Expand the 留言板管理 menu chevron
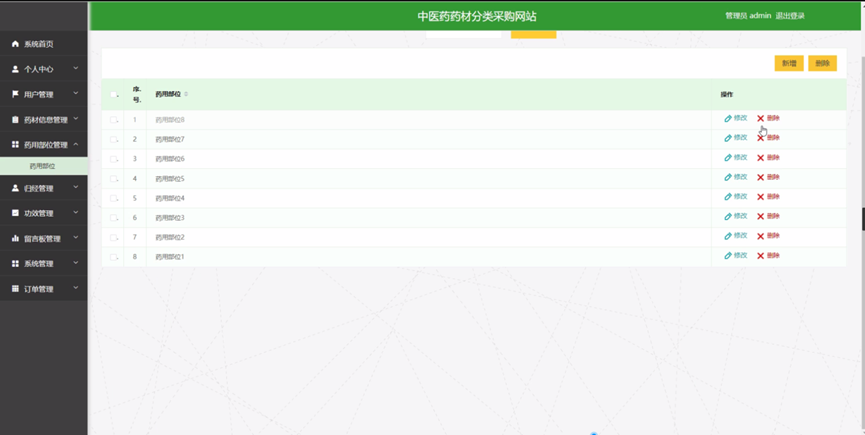 tap(76, 238)
